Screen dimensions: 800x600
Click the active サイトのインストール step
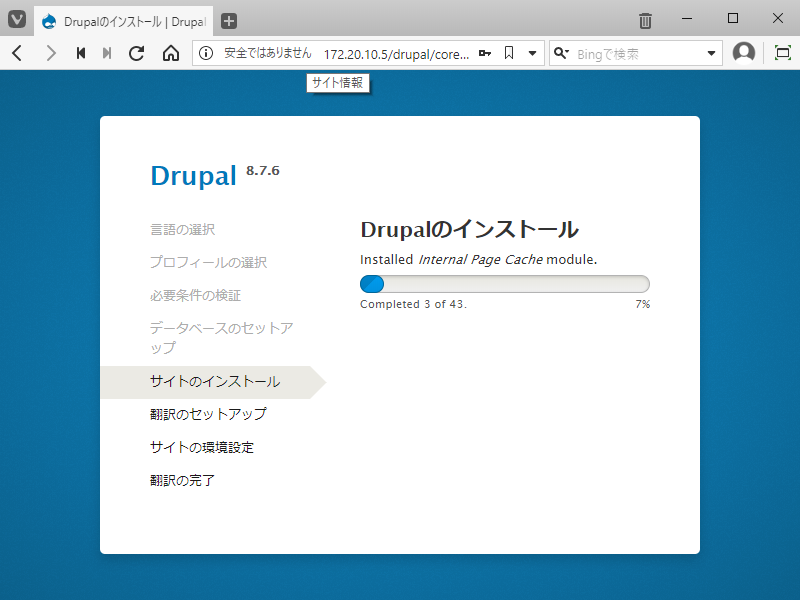(213, 382)
